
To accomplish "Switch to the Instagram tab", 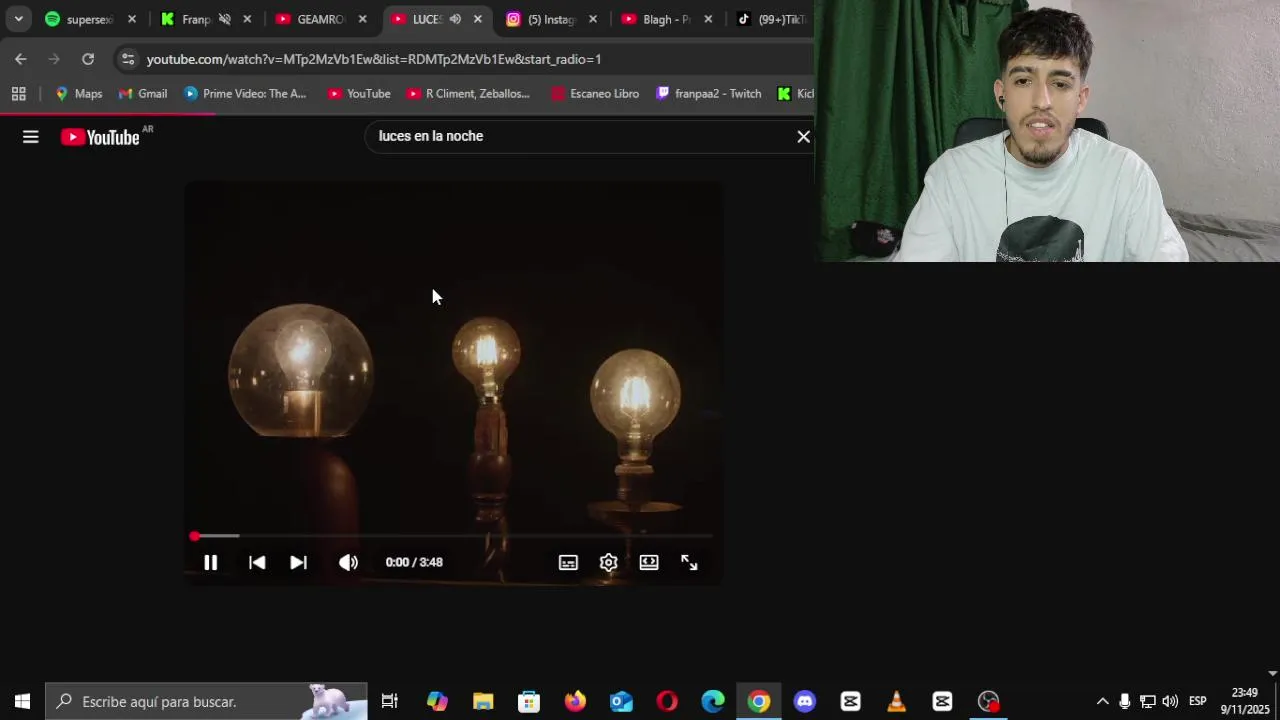I will tap(552, 19).
